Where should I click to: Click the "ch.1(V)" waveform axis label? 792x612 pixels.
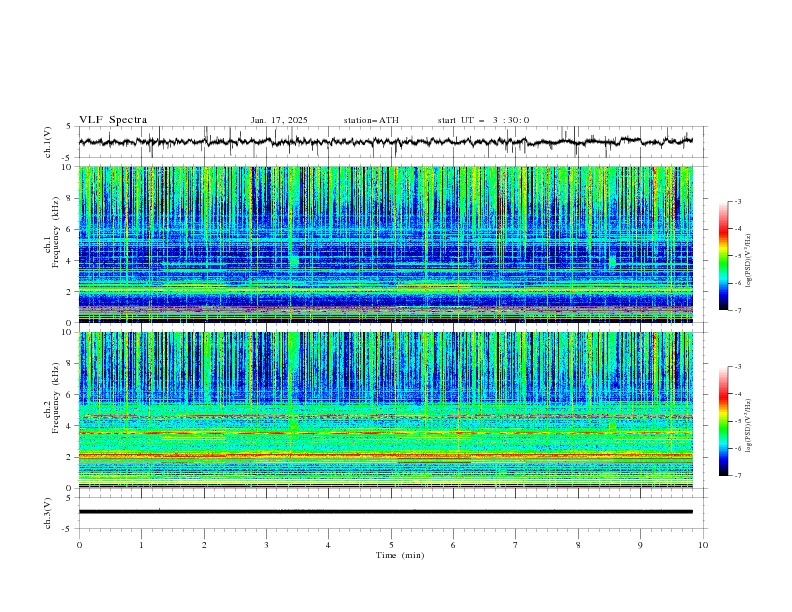(48, 142)
